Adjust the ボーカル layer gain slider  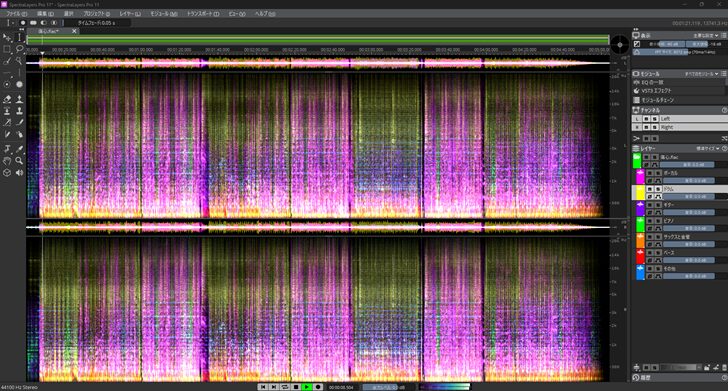point(688,181)
